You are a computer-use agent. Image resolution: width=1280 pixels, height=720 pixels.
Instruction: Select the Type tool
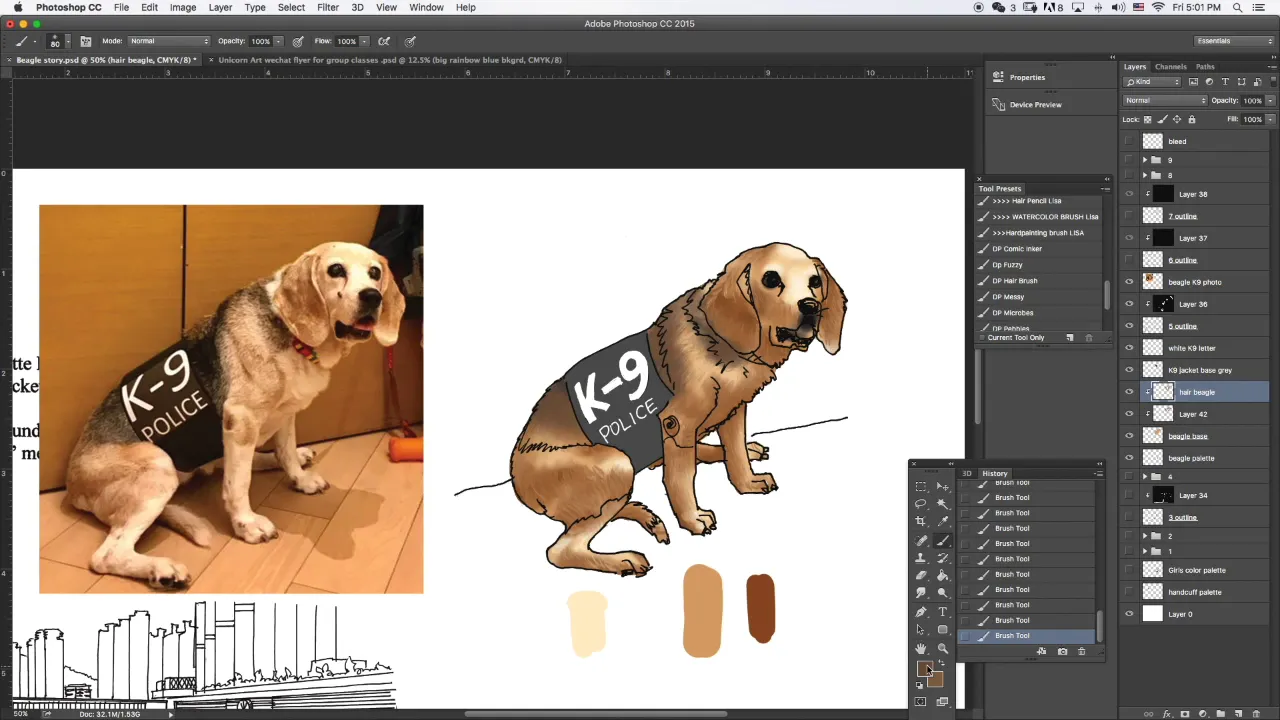943,612
